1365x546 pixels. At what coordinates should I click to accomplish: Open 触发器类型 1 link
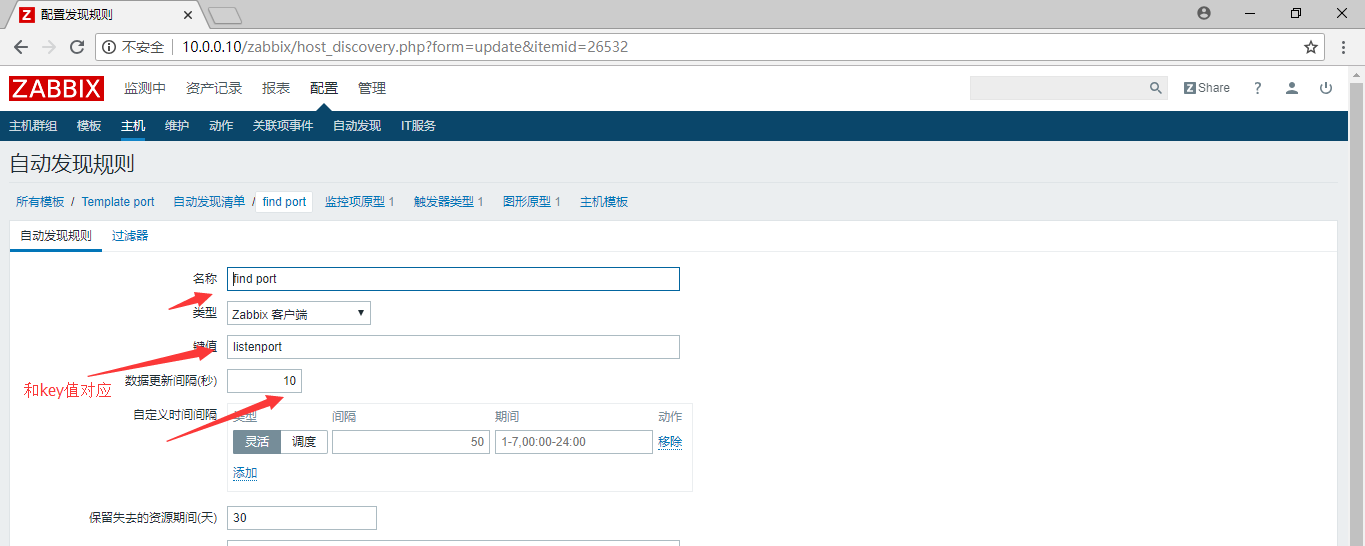pos(449,202)
